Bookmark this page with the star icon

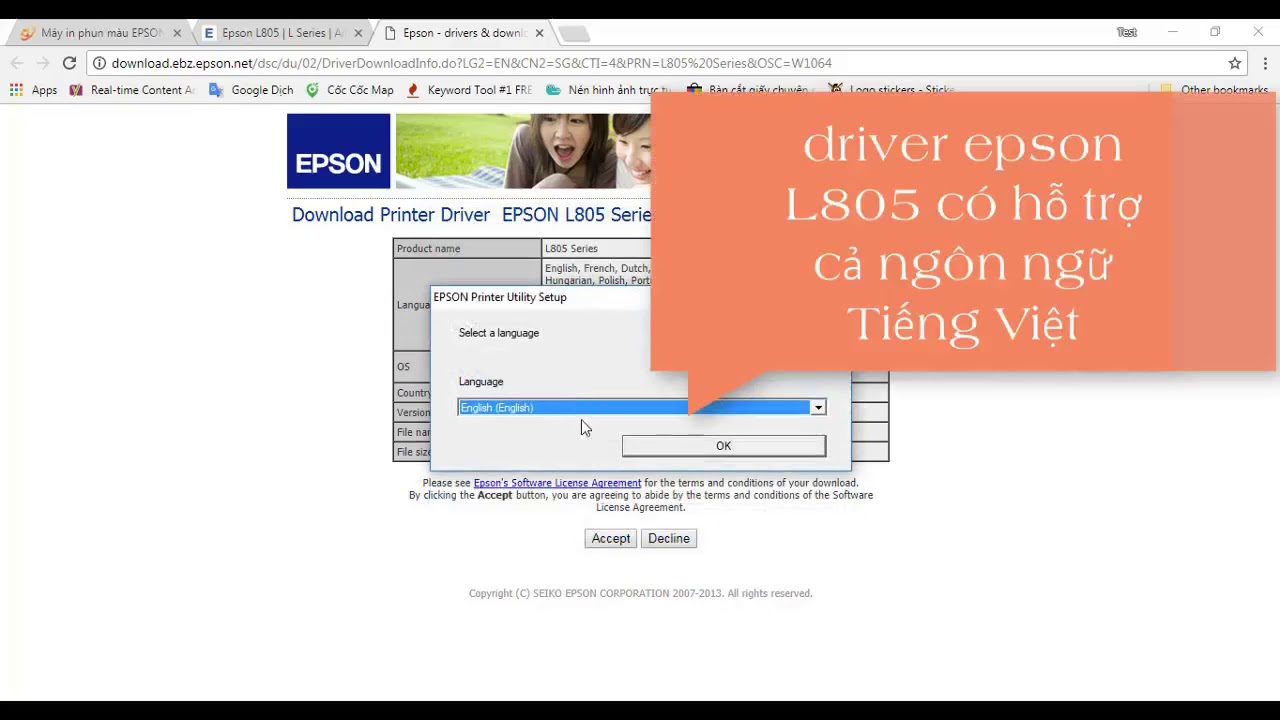pos(1235,63)
